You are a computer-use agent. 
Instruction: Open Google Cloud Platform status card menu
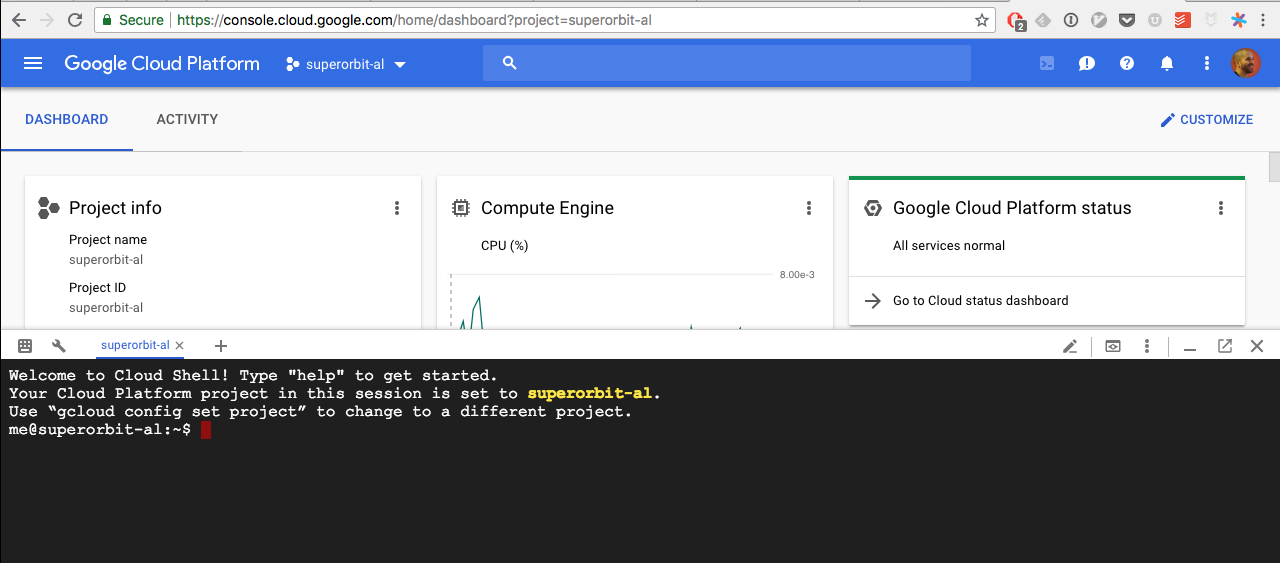click(x=1221, y=208)
